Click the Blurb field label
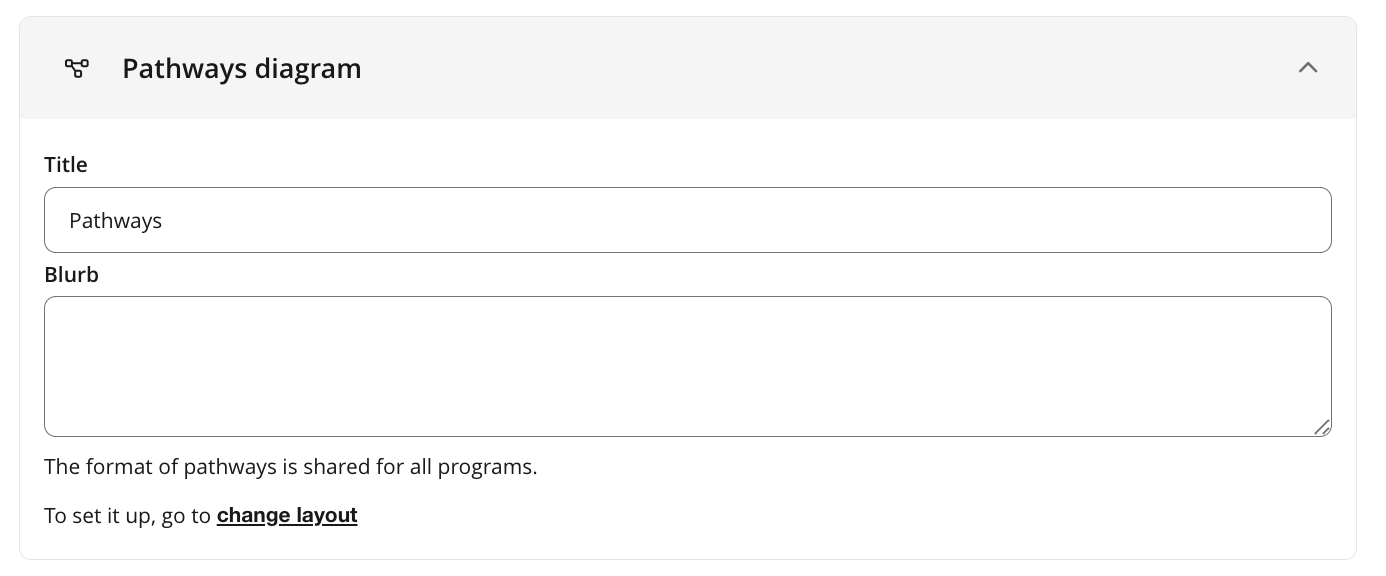The width and height of the screenshot is (1386, 576). [x=71, y=275]
